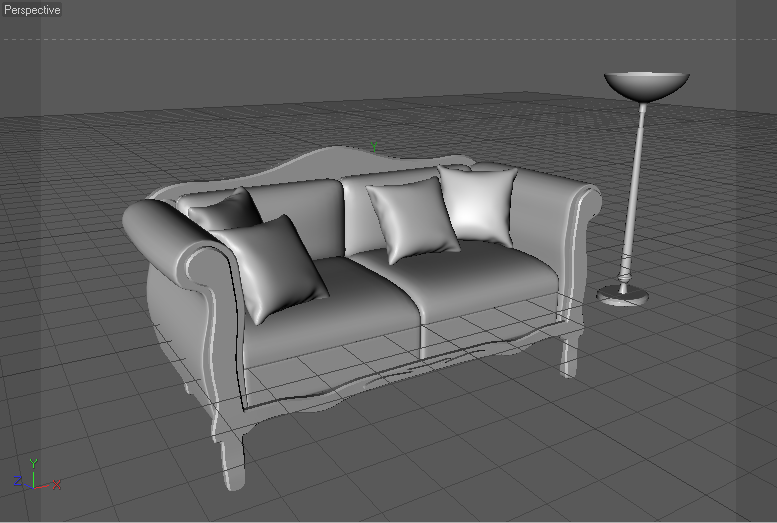Image resolution: width=777 pixels, height=523 pixels.
Task: Select the floor lamp's bowl-shaped shade
Action: click(x=647, y=87)
